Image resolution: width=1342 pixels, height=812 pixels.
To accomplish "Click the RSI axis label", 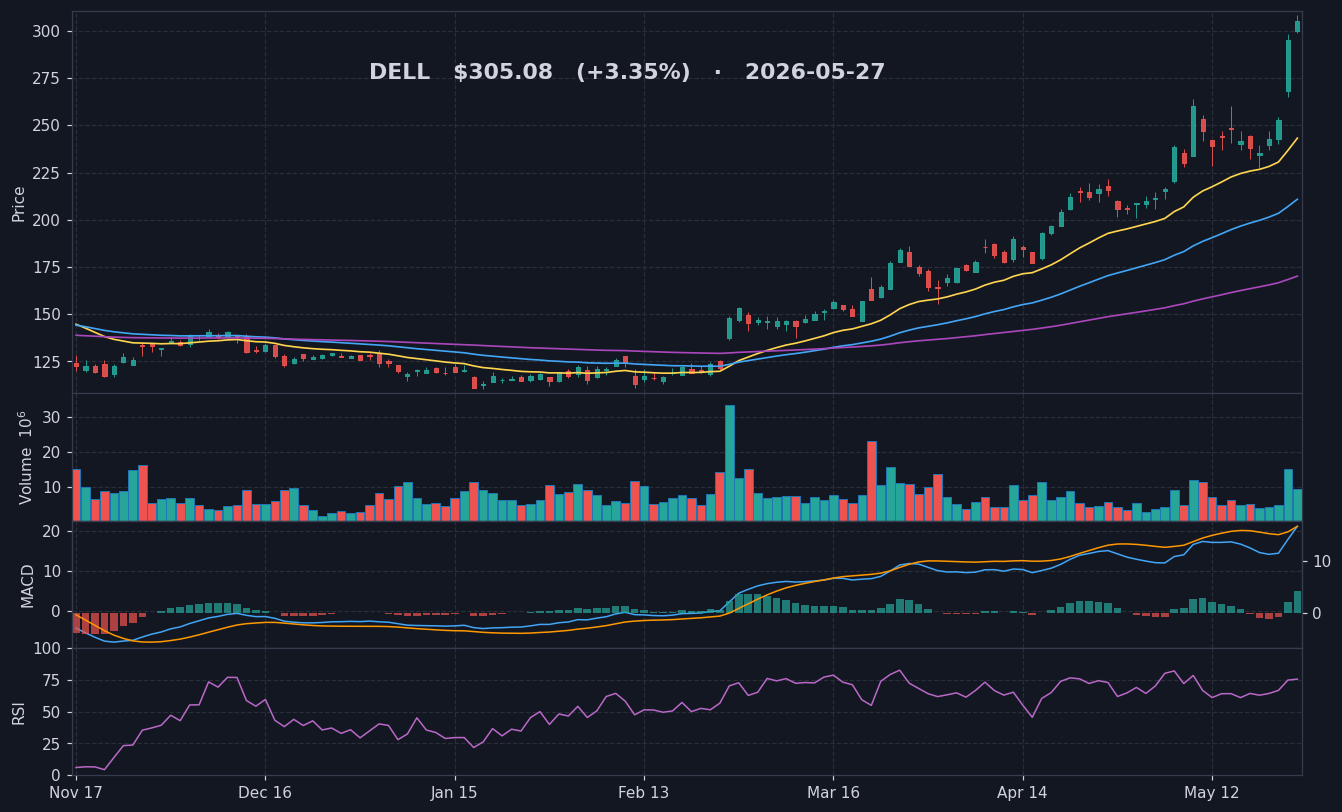I will click(19, 712).
